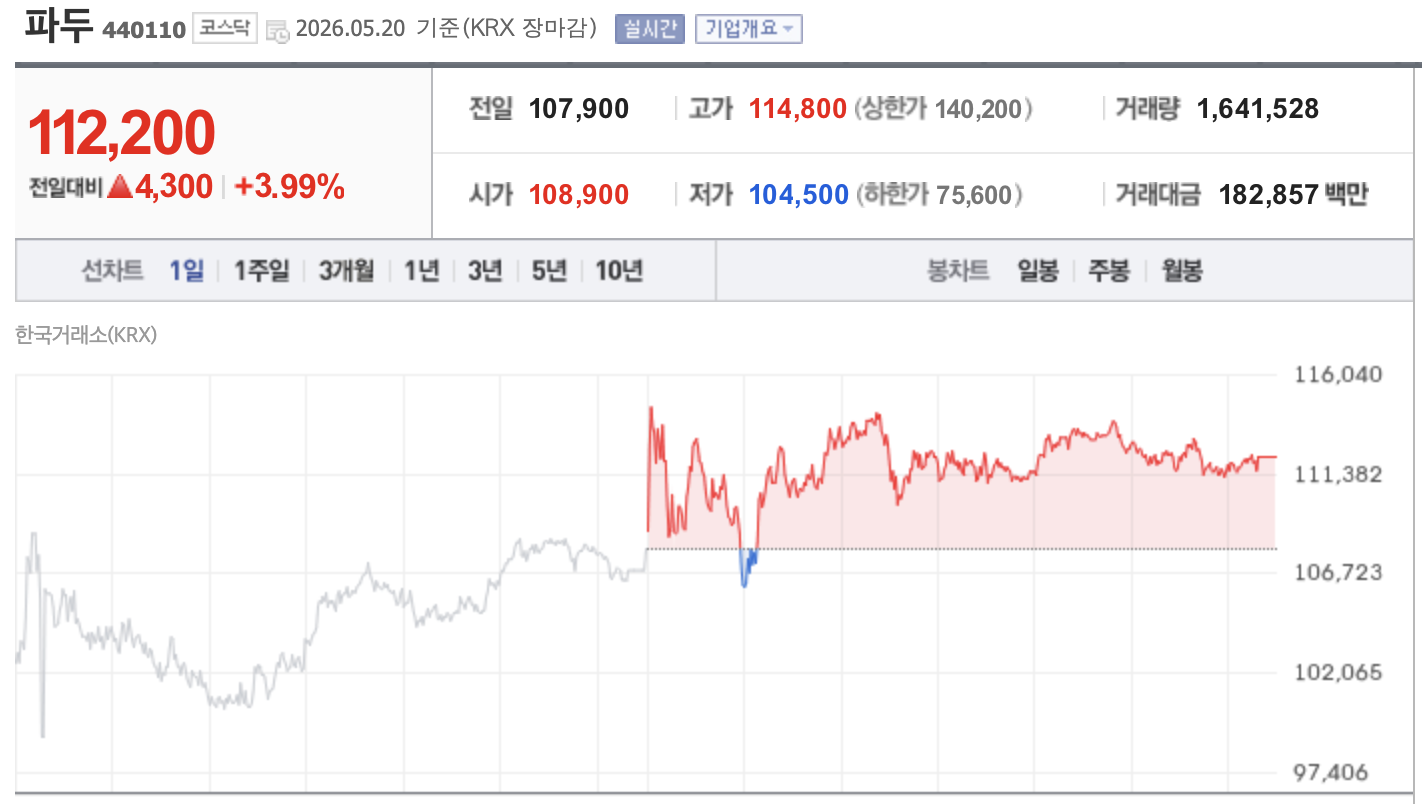Click the blue dip segment on chart
Screen dimensions: 1422x804
[748, 567]
